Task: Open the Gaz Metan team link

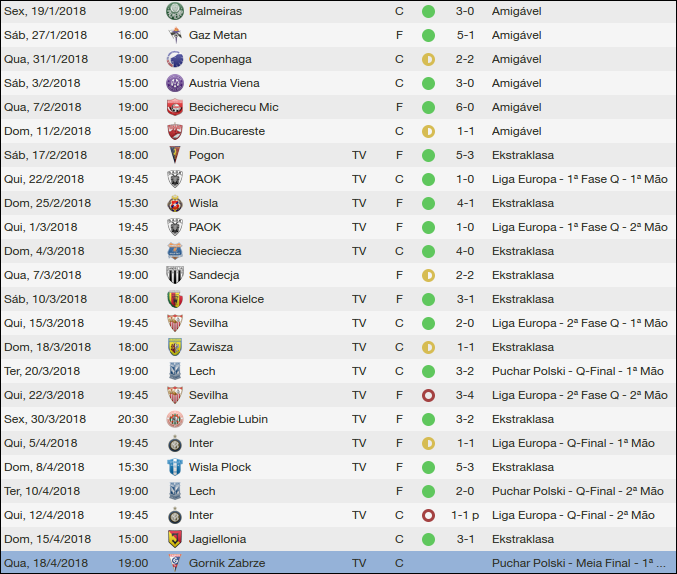Action: 217,35
